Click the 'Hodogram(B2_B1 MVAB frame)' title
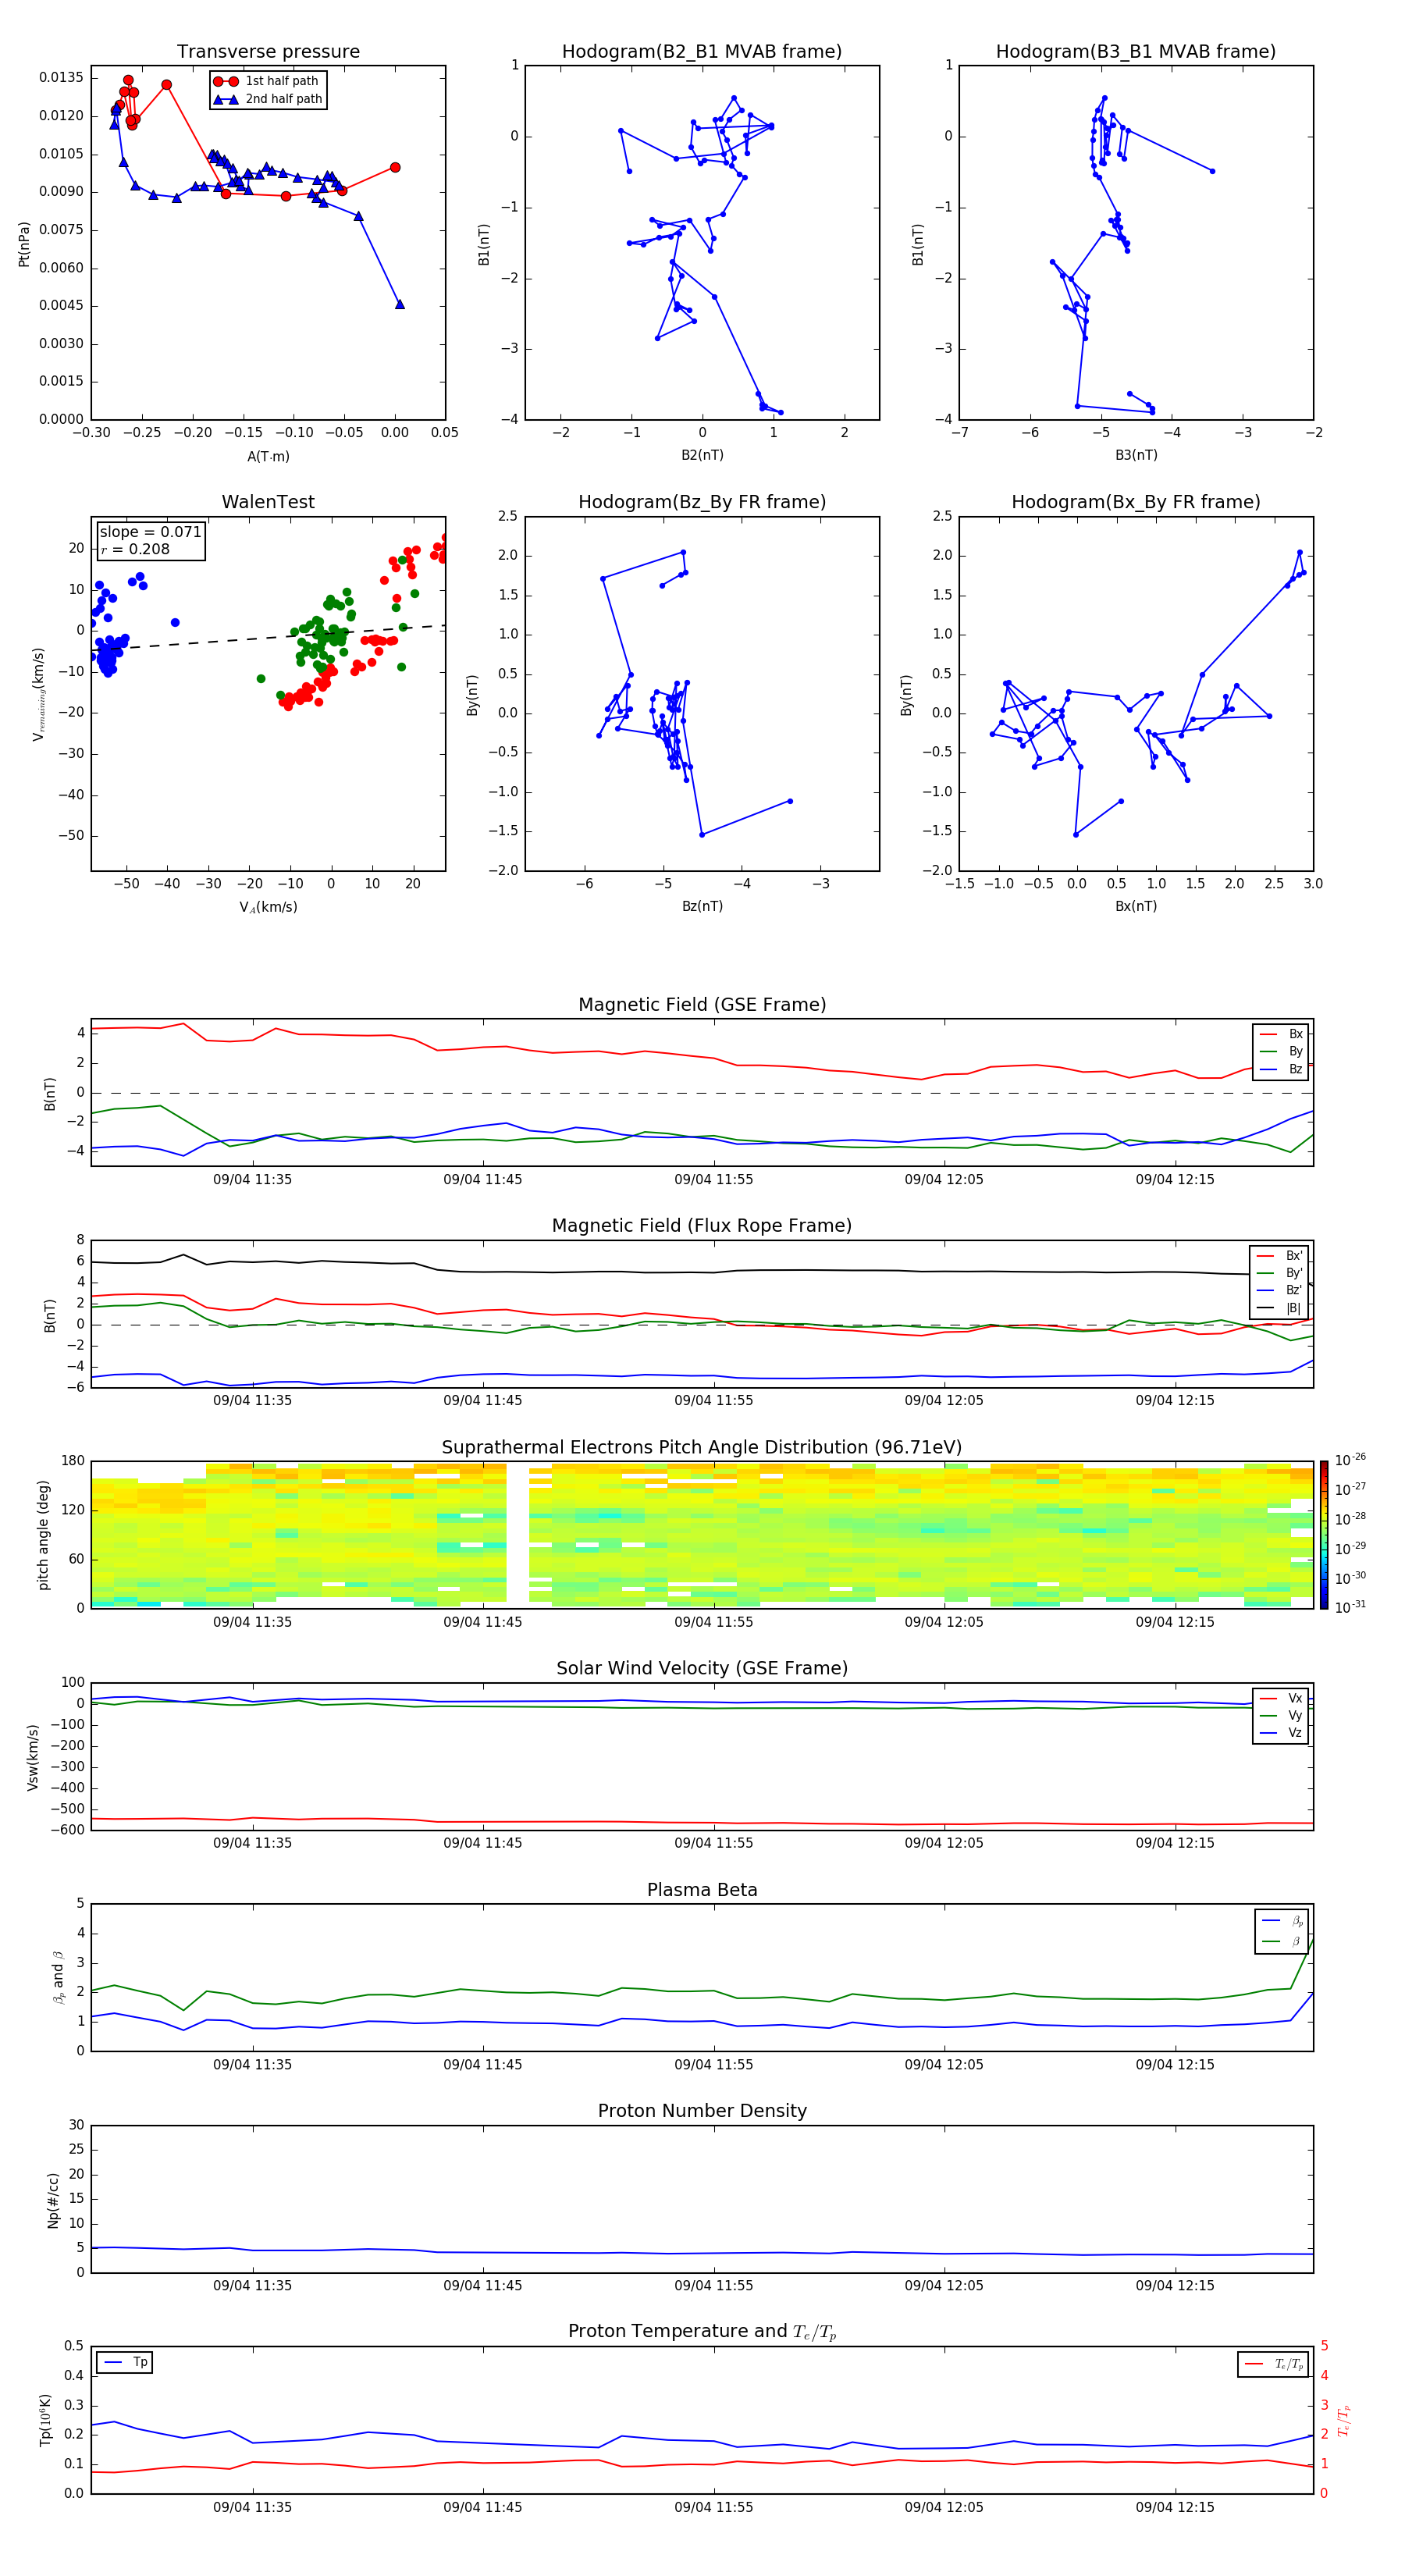 coord(702,52)
